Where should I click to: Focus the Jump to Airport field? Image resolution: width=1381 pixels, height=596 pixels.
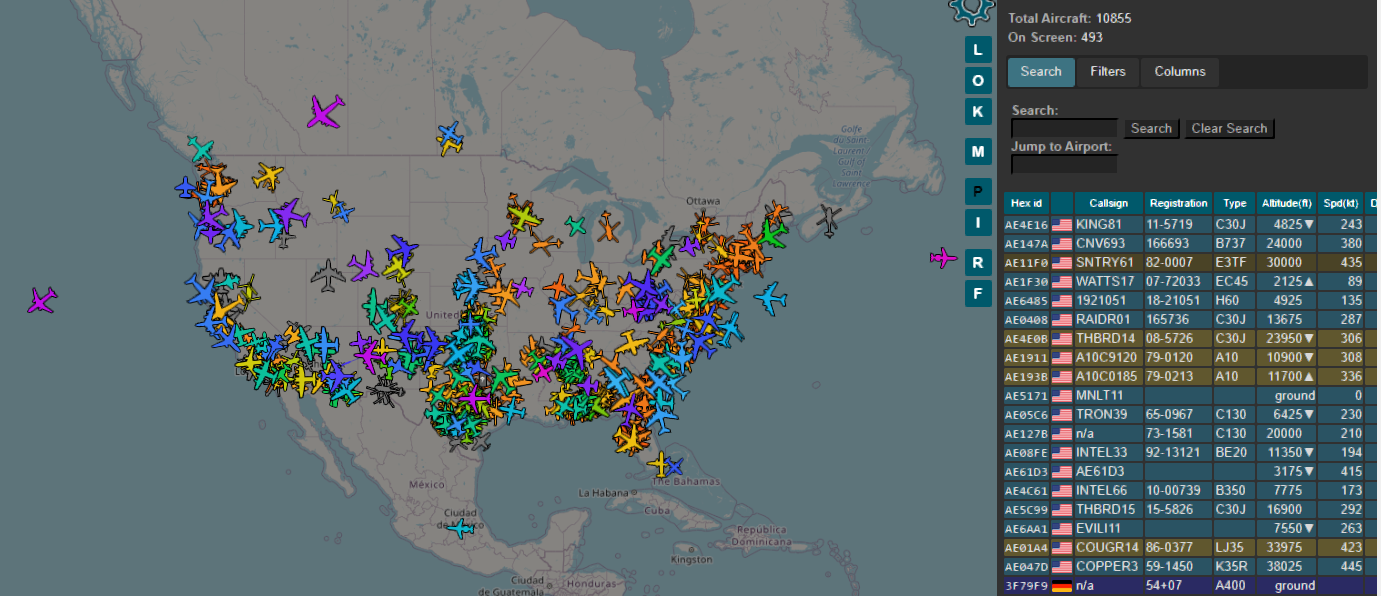[x=1064, y=164]
